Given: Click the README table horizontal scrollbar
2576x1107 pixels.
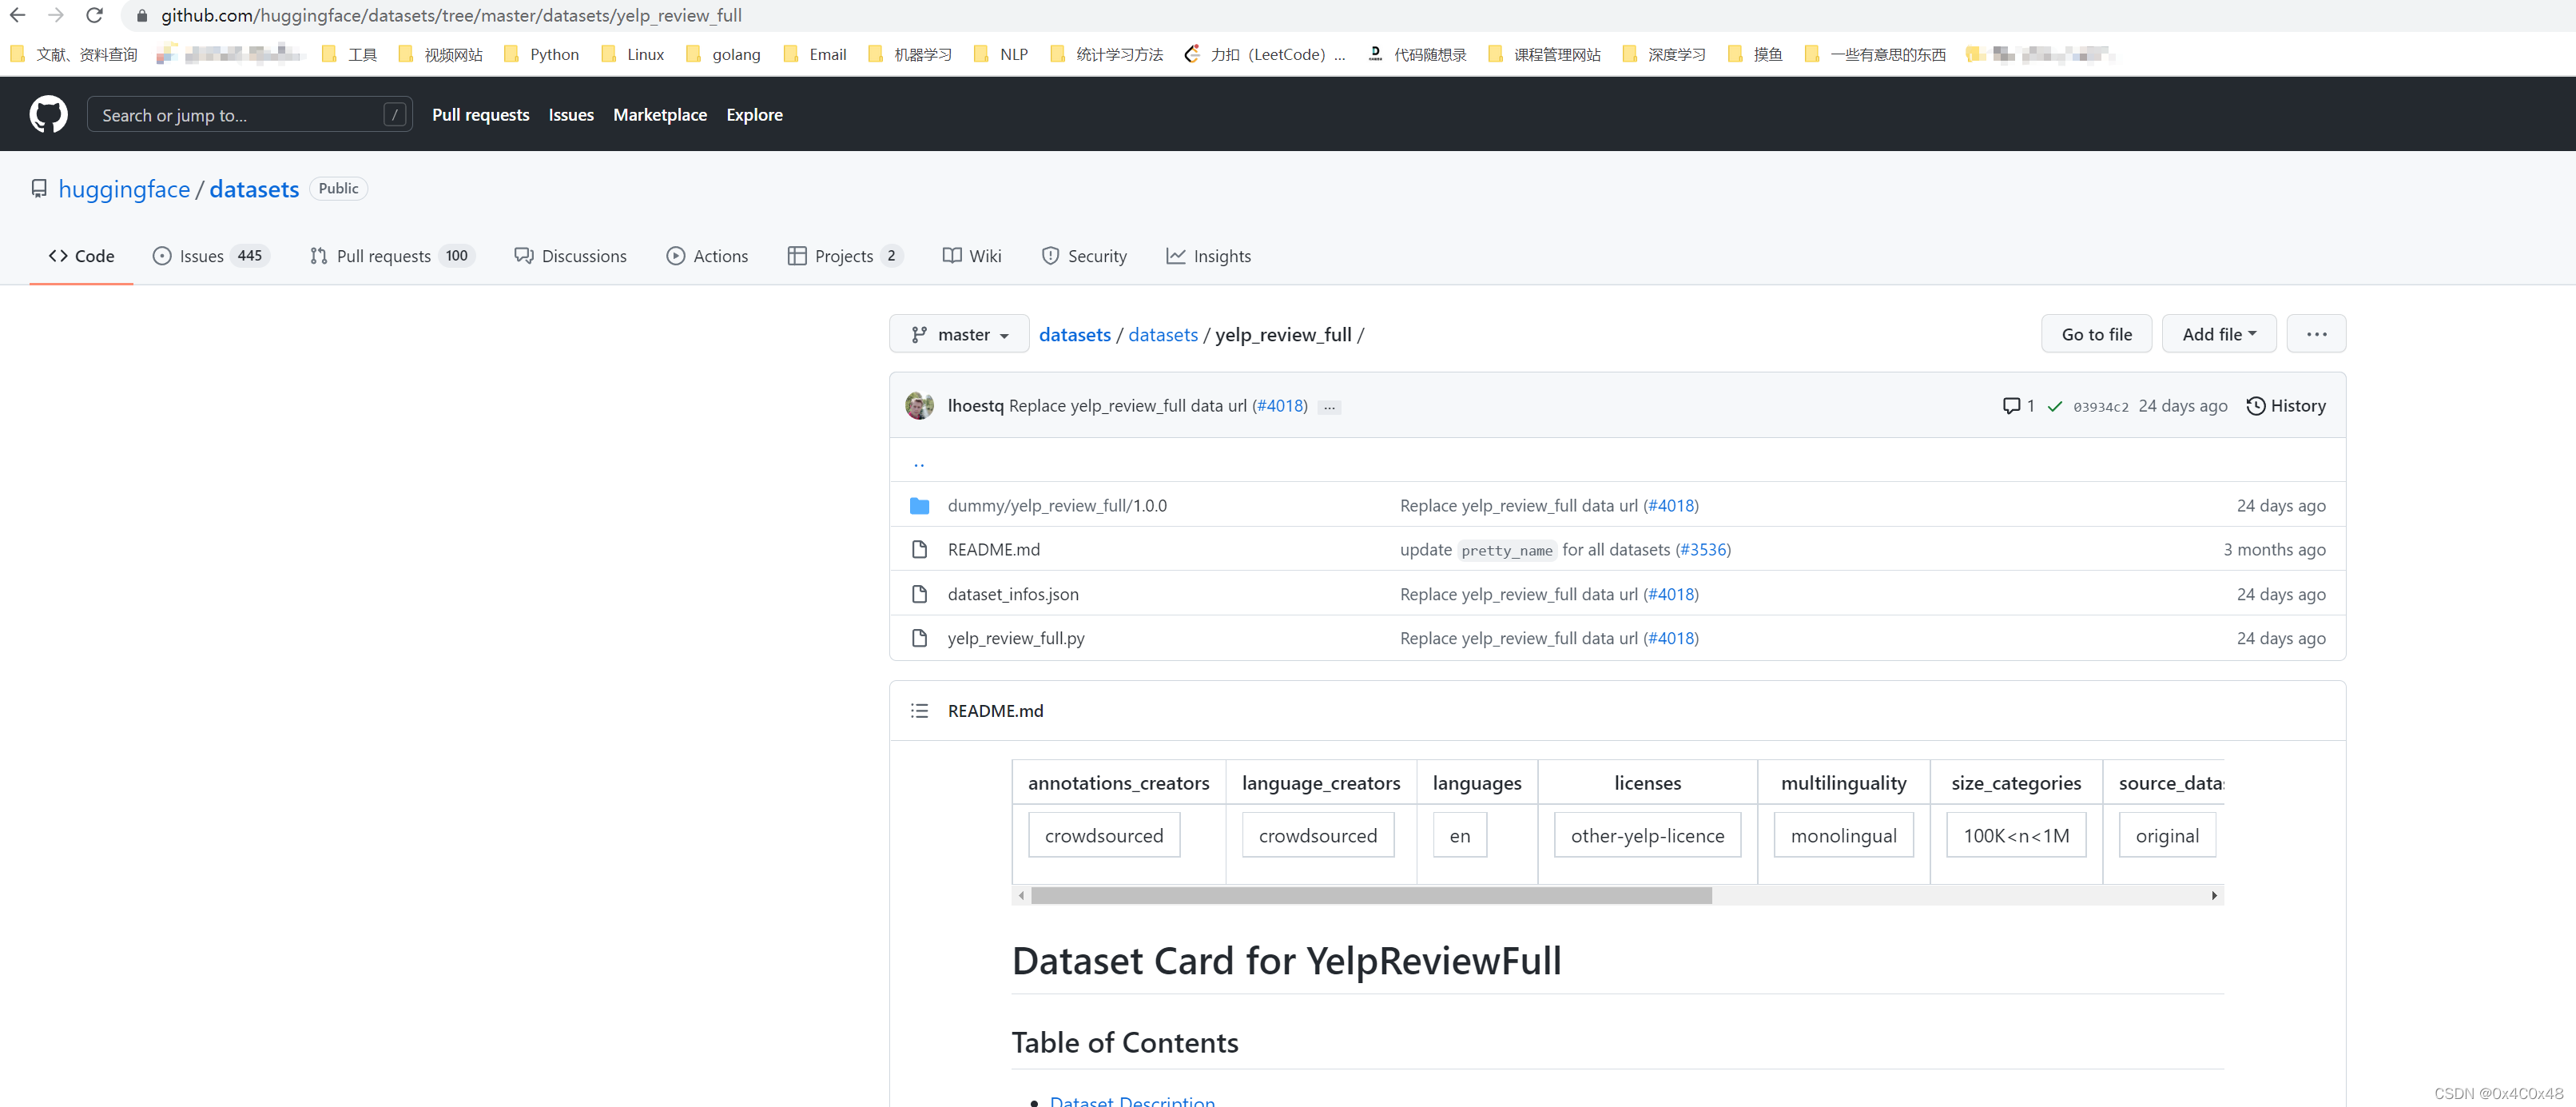Looking at the screenshot, I should click(1370, 896).
